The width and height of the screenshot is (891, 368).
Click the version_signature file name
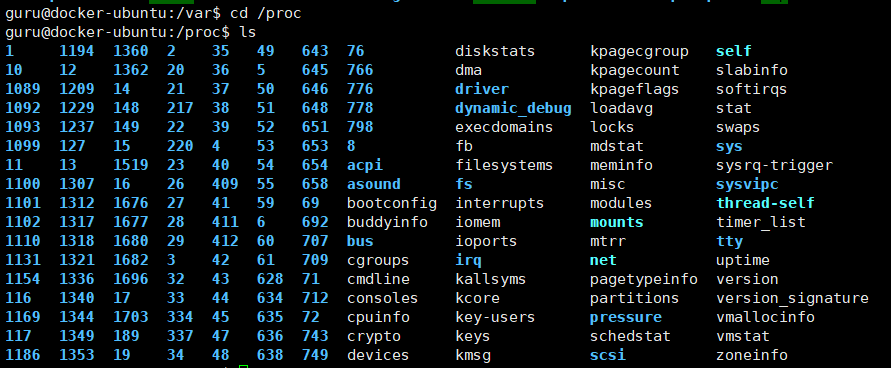pos(792,299)
